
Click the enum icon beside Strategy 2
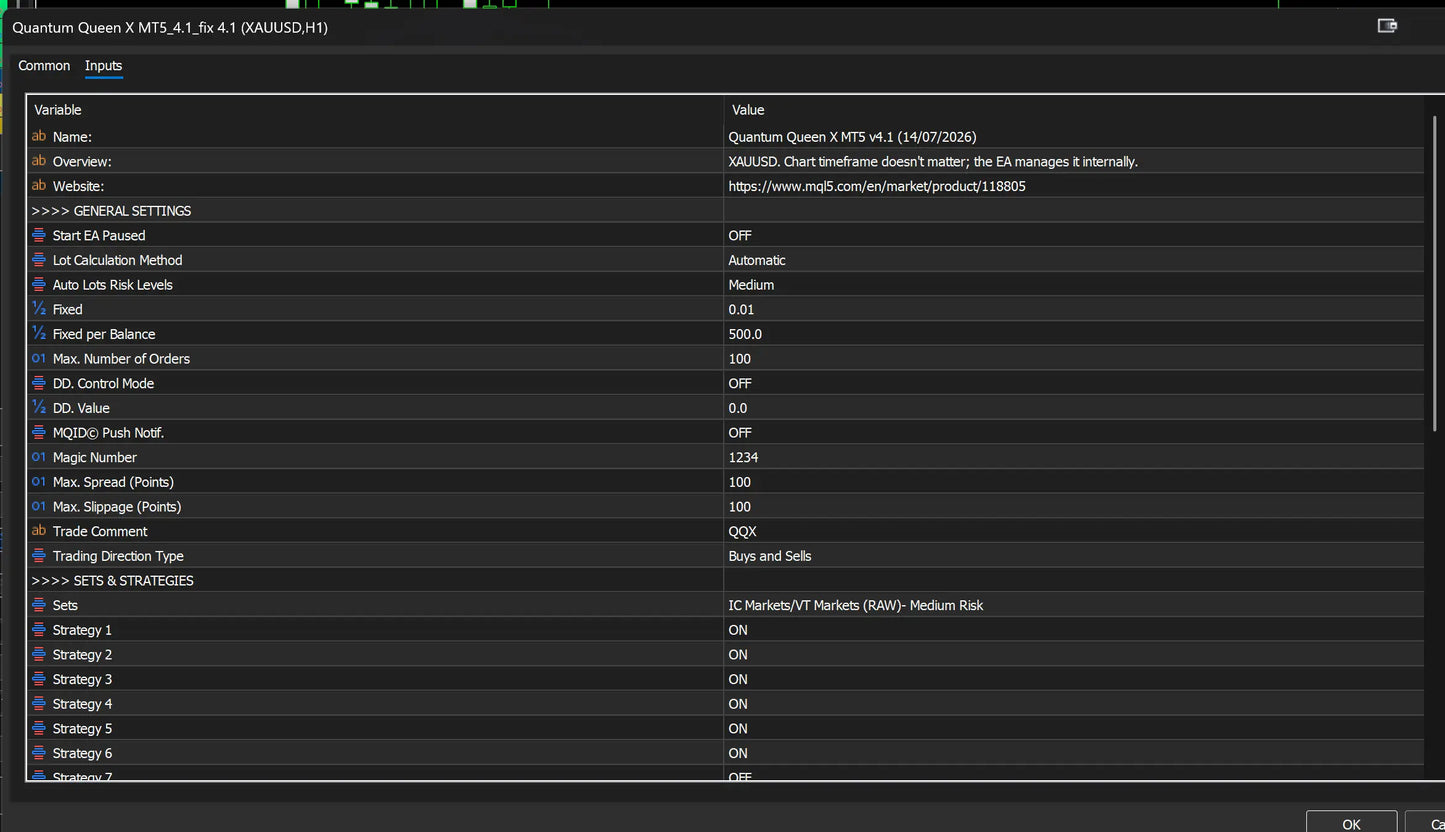(x=39, y=654)
